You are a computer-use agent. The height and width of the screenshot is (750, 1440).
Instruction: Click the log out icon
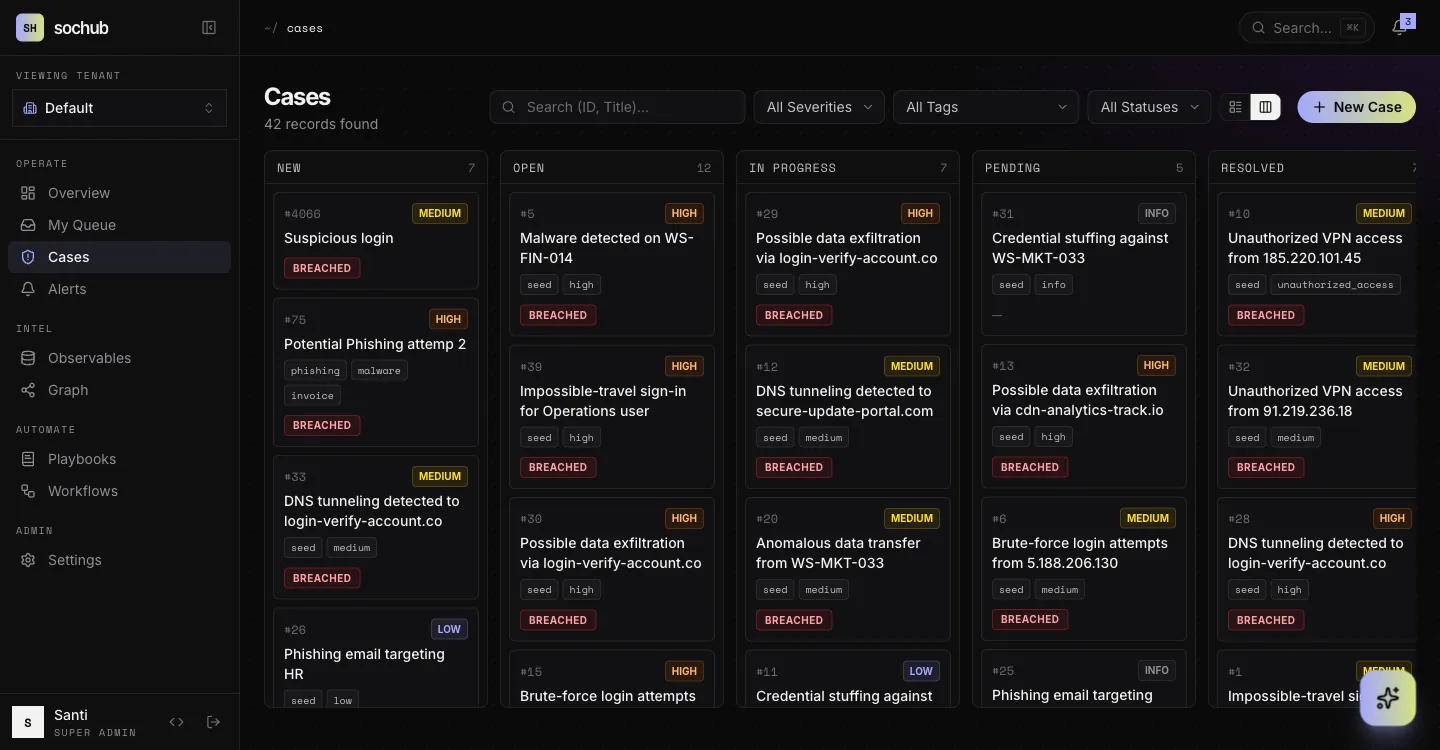click(x=213, y=722)
